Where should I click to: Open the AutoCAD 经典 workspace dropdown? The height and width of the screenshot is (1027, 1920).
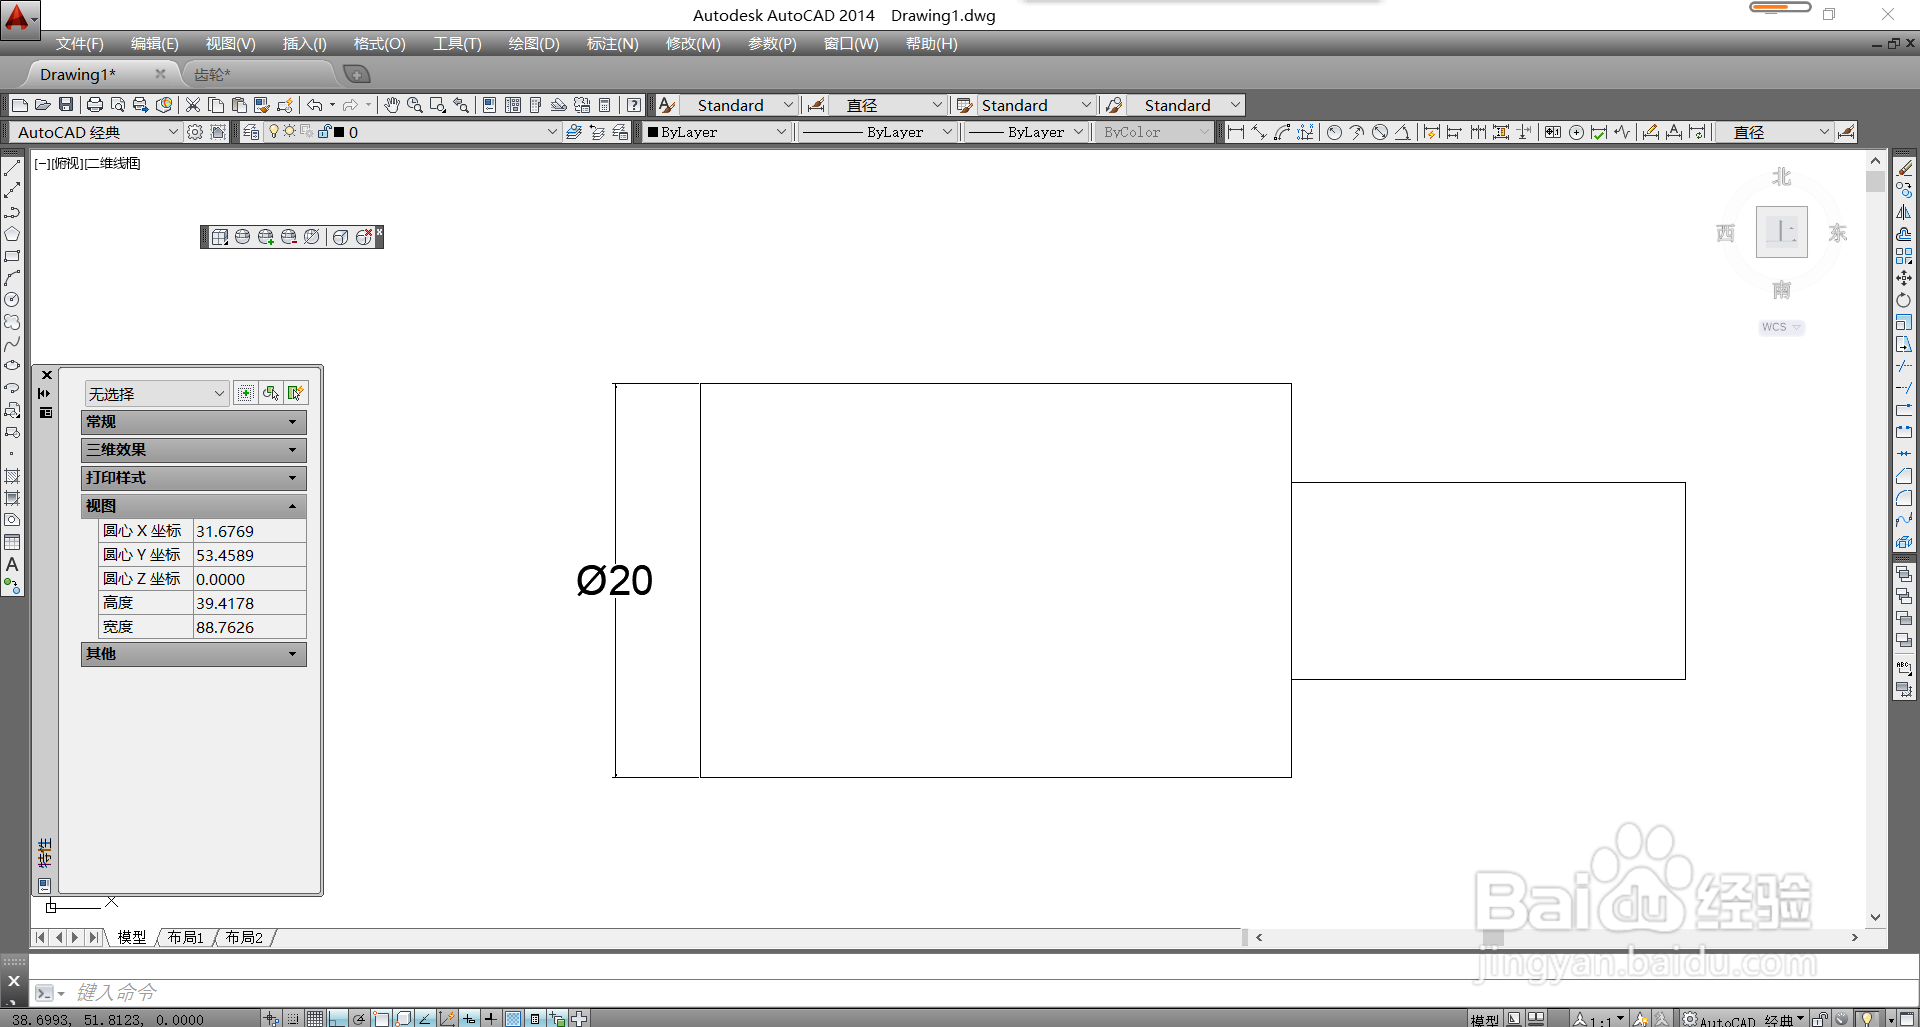(95, 132)
